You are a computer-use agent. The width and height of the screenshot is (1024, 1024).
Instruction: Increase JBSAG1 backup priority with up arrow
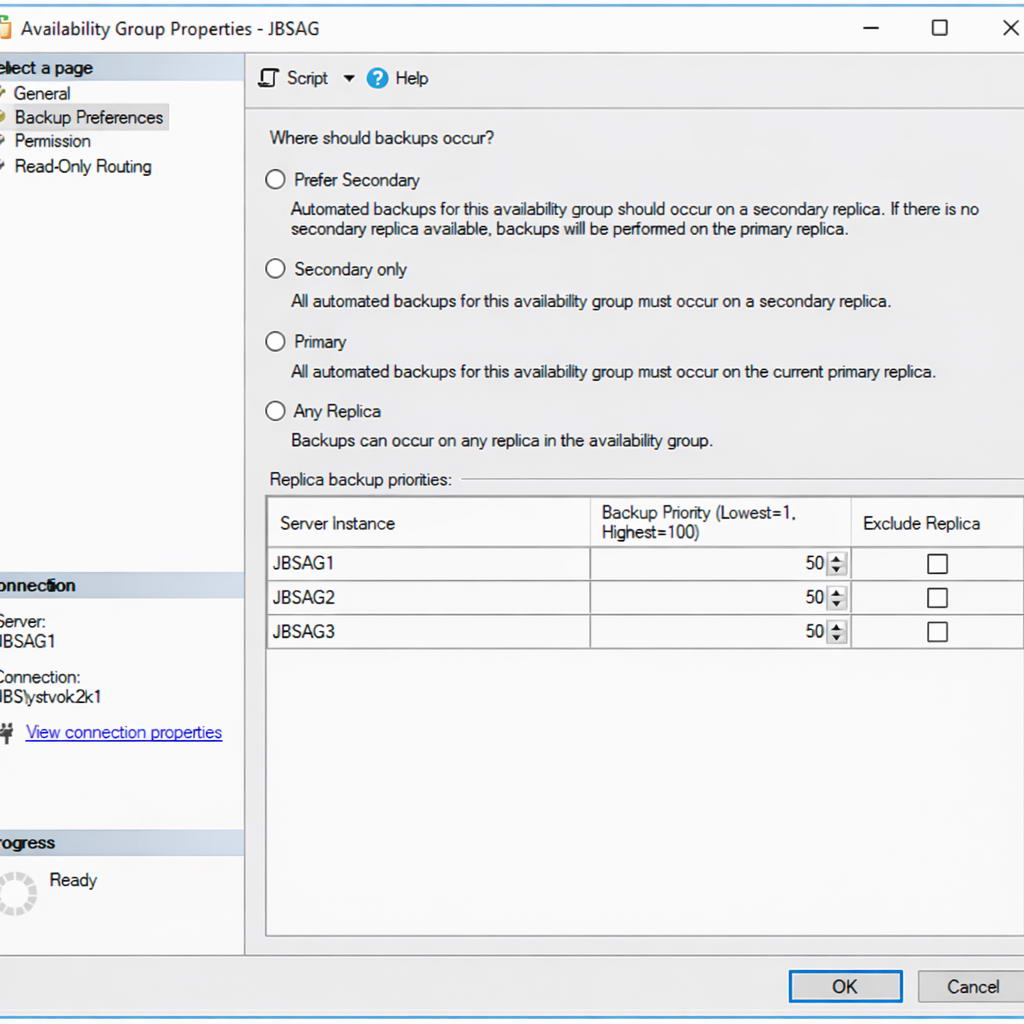(x=837, y=559)
